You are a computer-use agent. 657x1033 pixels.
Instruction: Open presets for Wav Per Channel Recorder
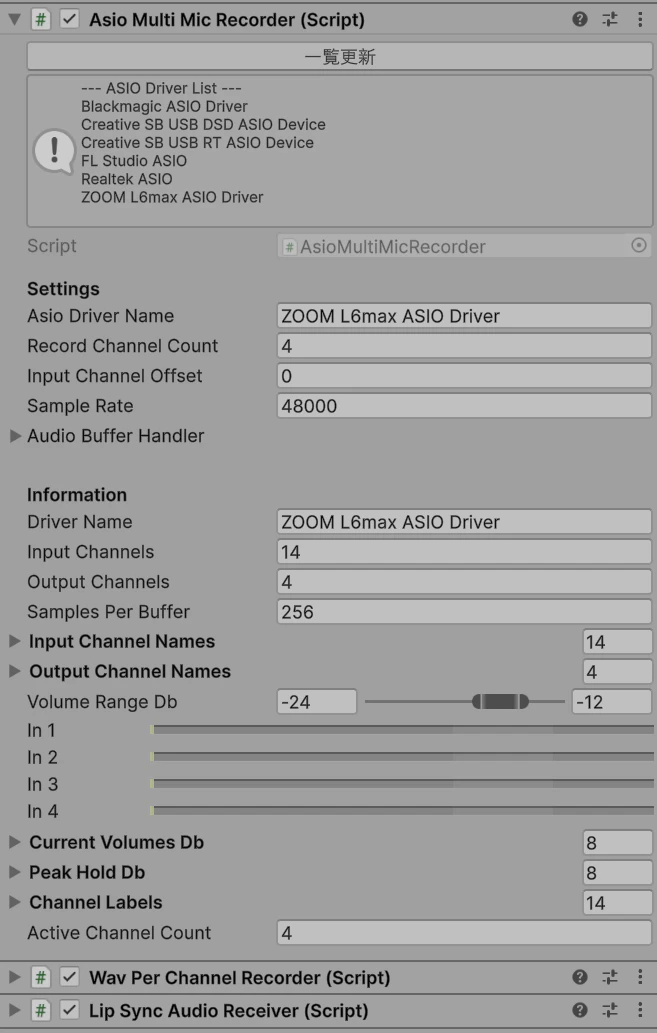610,977
